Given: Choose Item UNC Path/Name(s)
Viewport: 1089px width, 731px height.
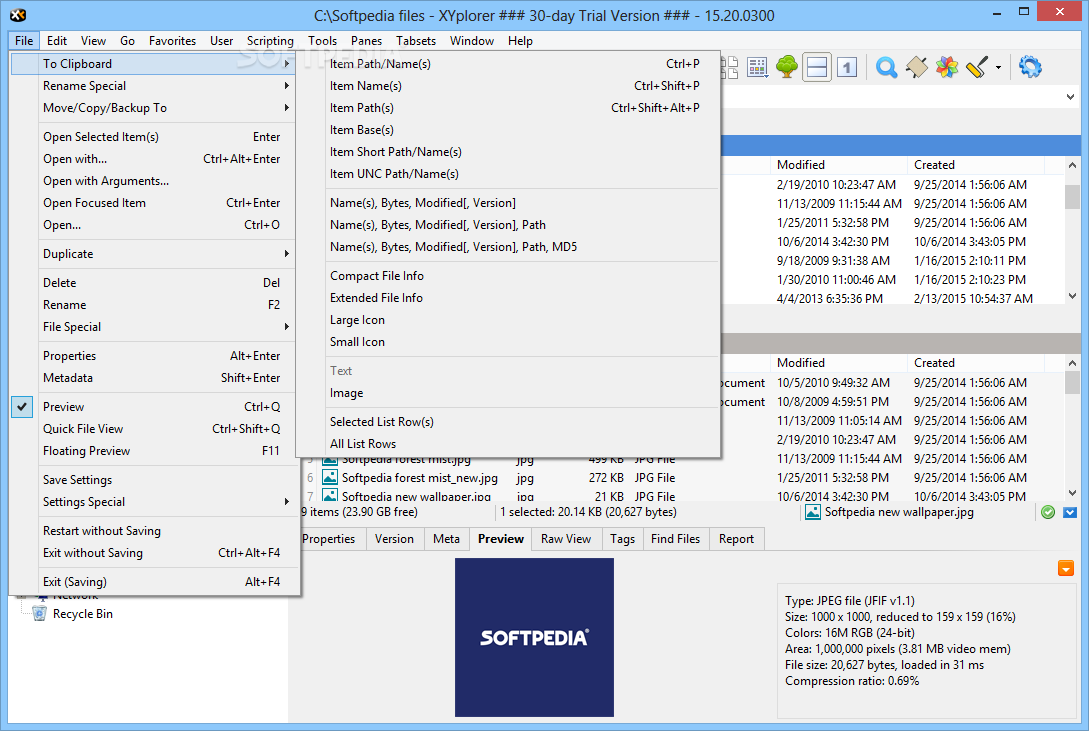Looking at the screenshot, I should tap(508, 174).
